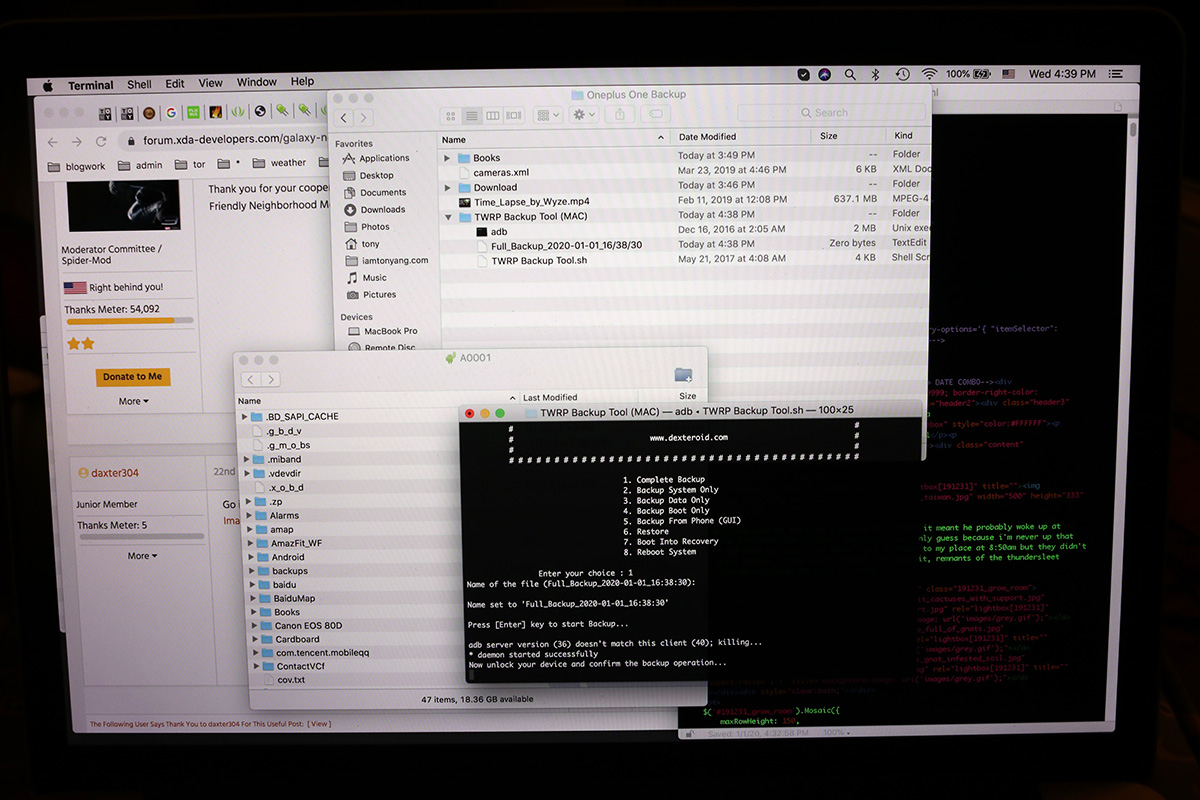Click the Donate to Me button
The height and width of the screenshot is (800, 1200).
click(x=133, y=377)
